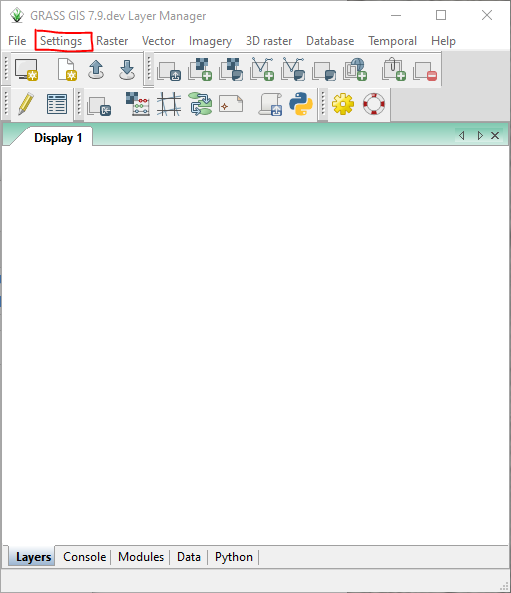
Task: Add group of layers
Action: tap(394, 69)
